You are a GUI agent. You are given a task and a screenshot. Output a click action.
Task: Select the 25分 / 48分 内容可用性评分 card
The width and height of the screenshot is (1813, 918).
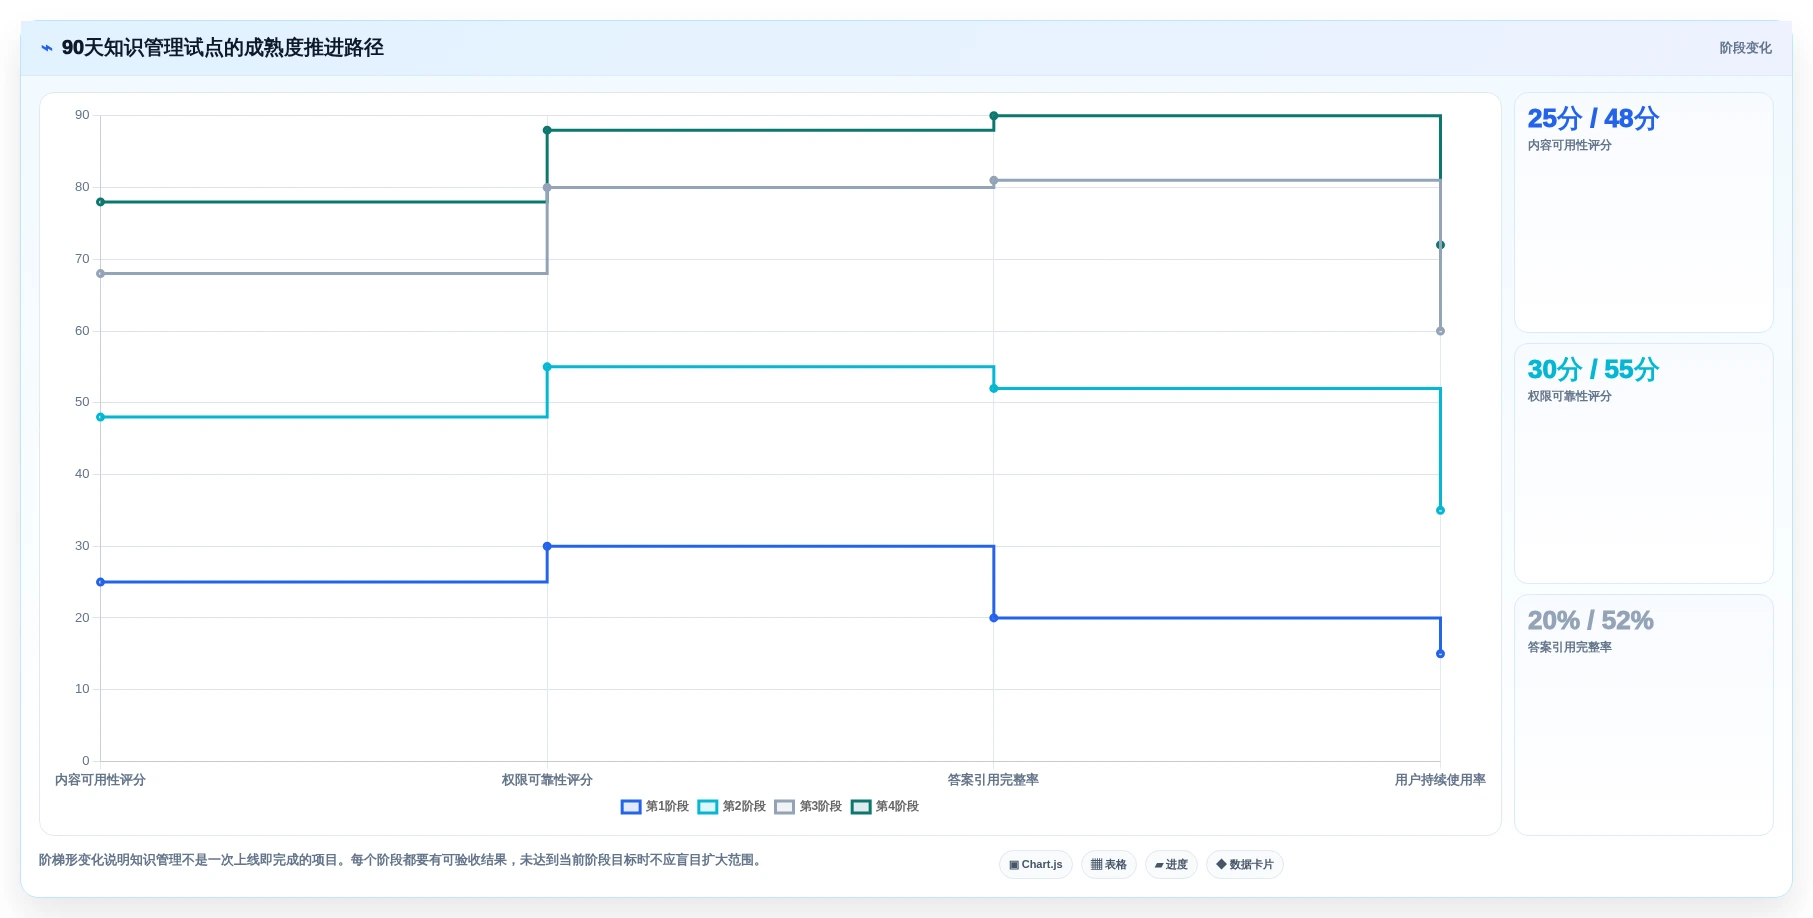tap(1643, 212)
